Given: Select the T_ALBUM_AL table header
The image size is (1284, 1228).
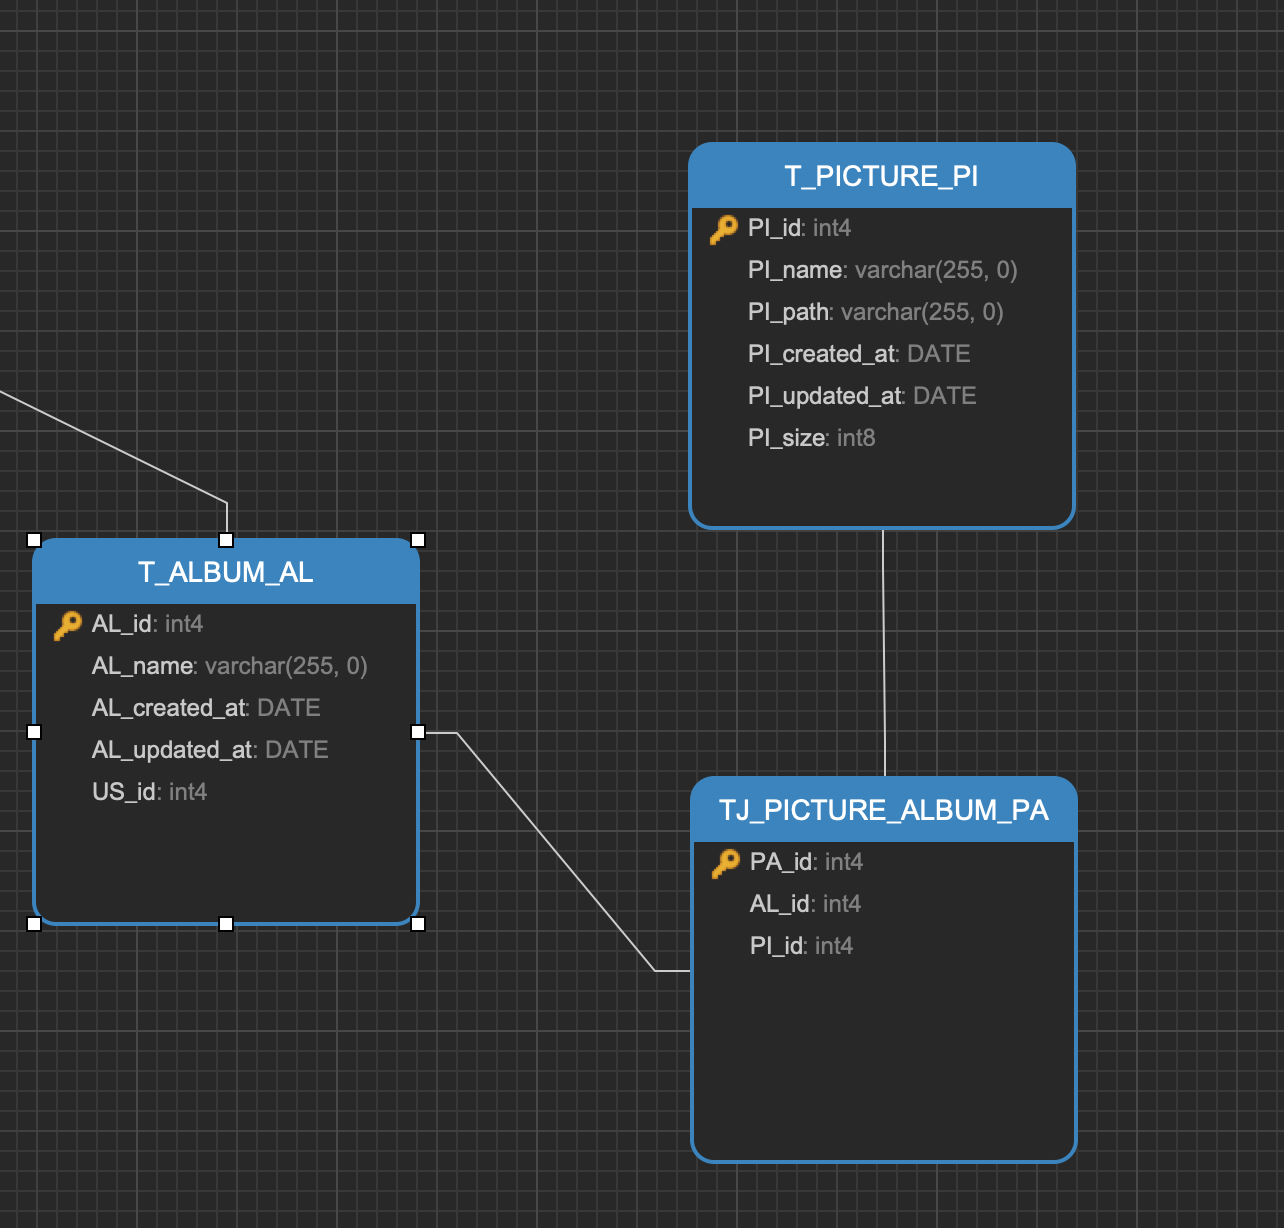Looking at the screenshot, I should 225,573.
